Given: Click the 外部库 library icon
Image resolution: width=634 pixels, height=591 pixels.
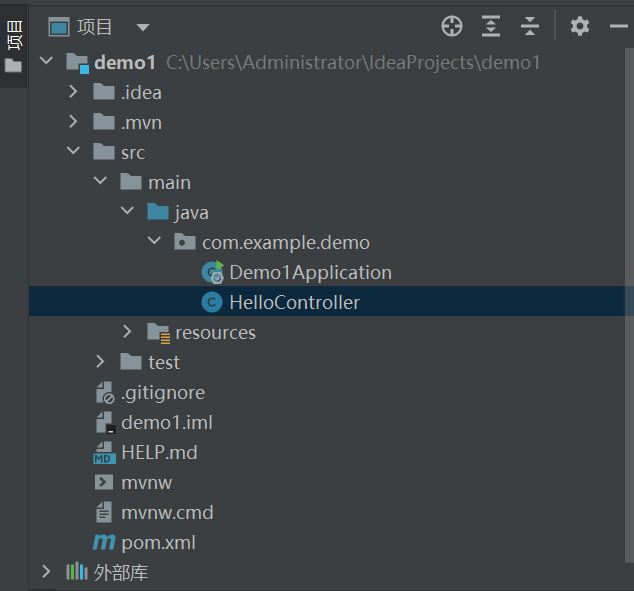Looking at the screenshot, I should [77, 572].
